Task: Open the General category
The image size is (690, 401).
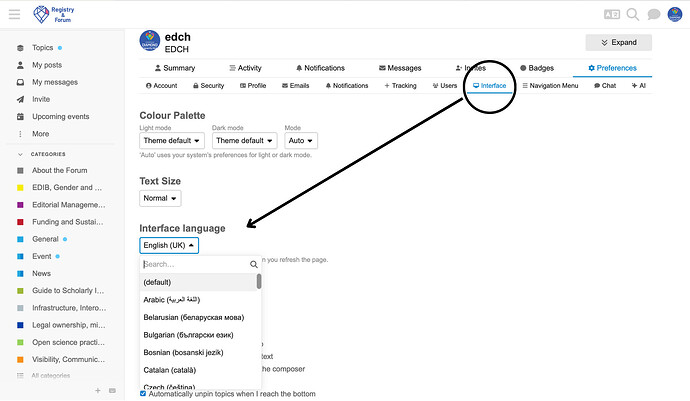Action: pos(45,239)
